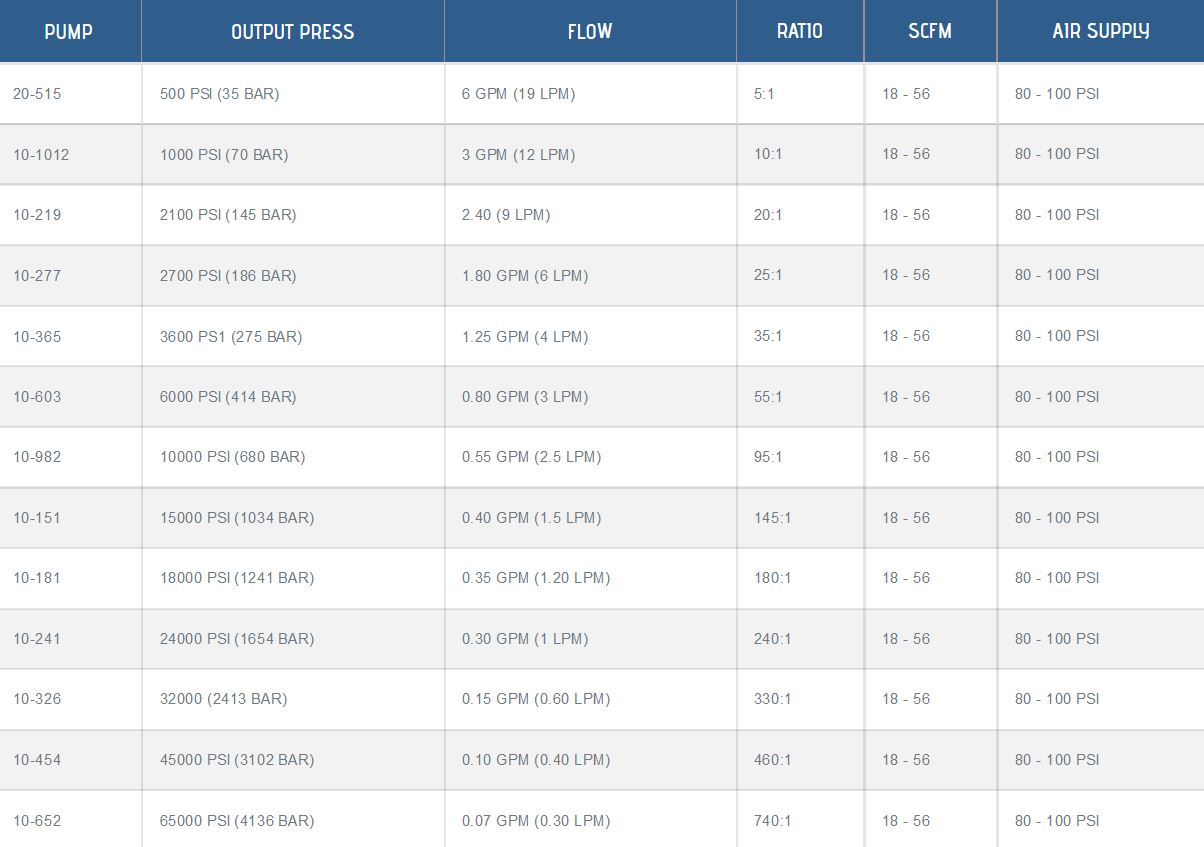Click the 0.80 GPM (3 LPM) flow value
The height and width of the screenshot is (847, 1204).
click(525, 397)
